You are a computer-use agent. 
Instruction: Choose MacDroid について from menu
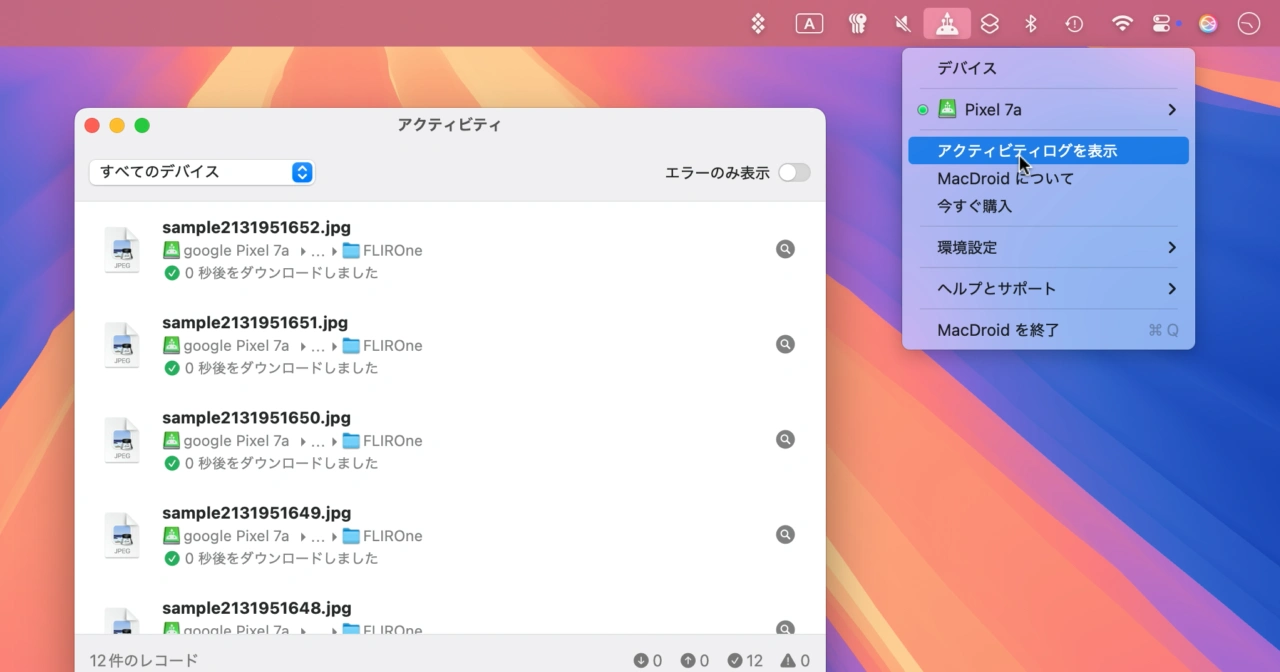pyautogui.click(x=1005, y=179)
